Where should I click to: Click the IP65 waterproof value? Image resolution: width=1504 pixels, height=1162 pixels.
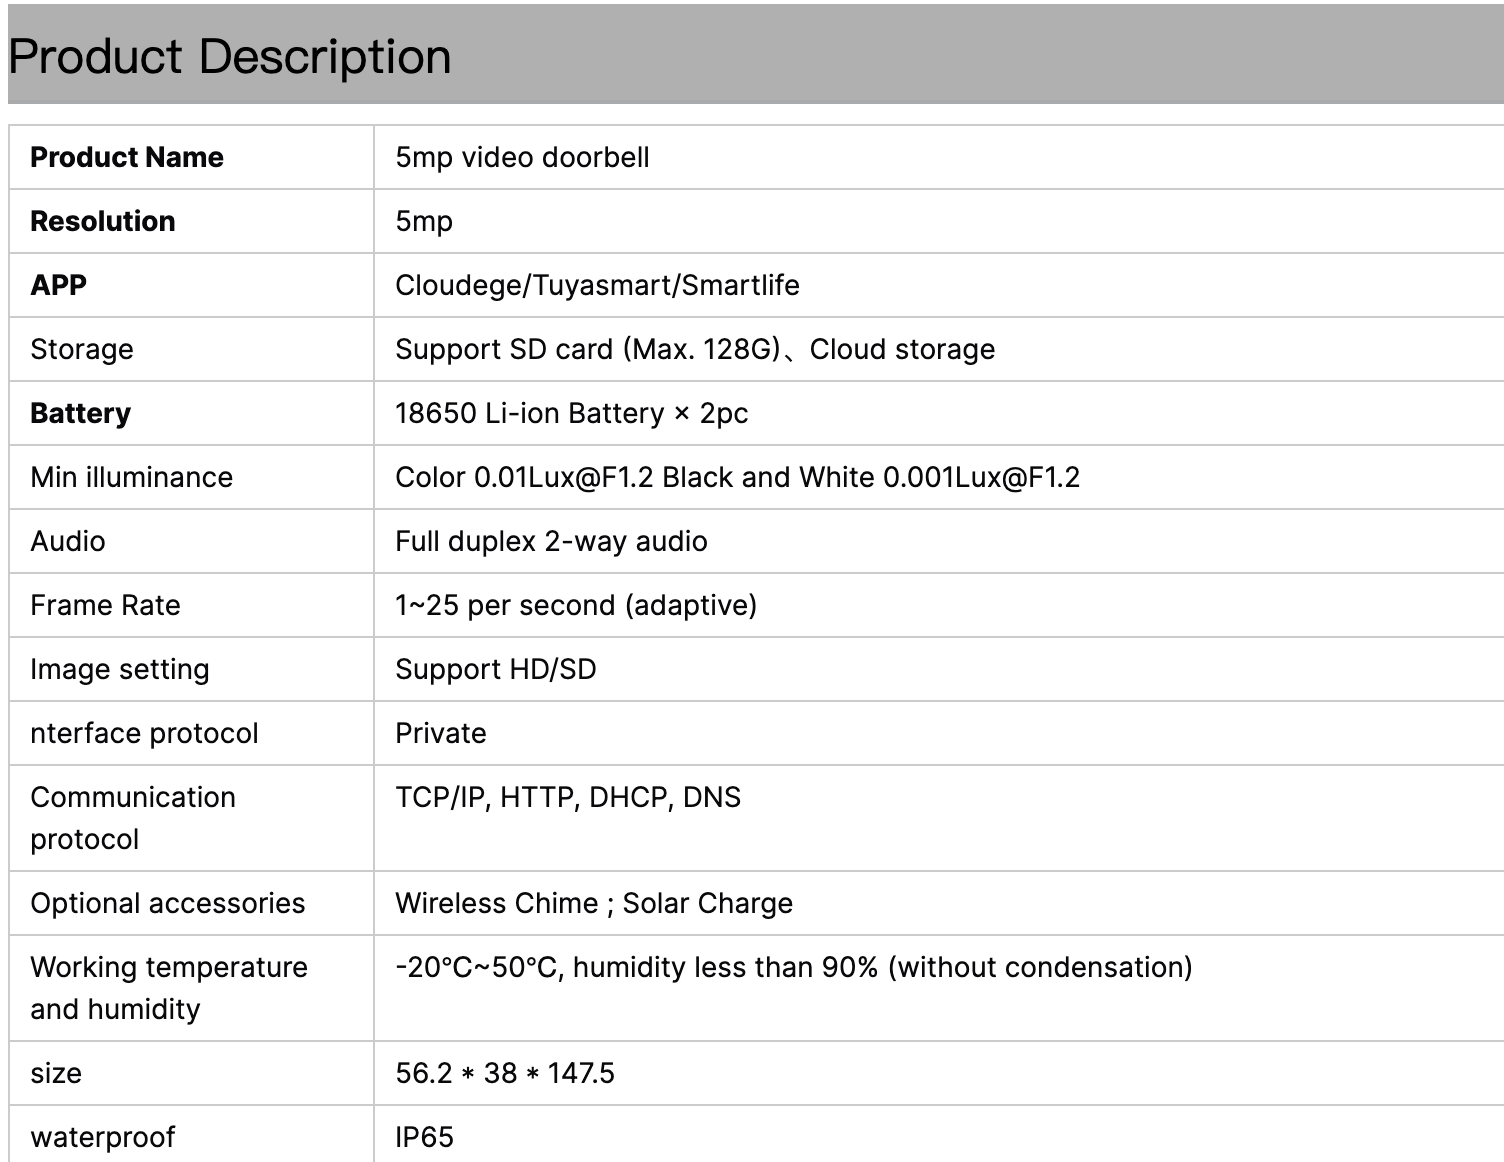pyautogui.click(x=424, y=1137)
